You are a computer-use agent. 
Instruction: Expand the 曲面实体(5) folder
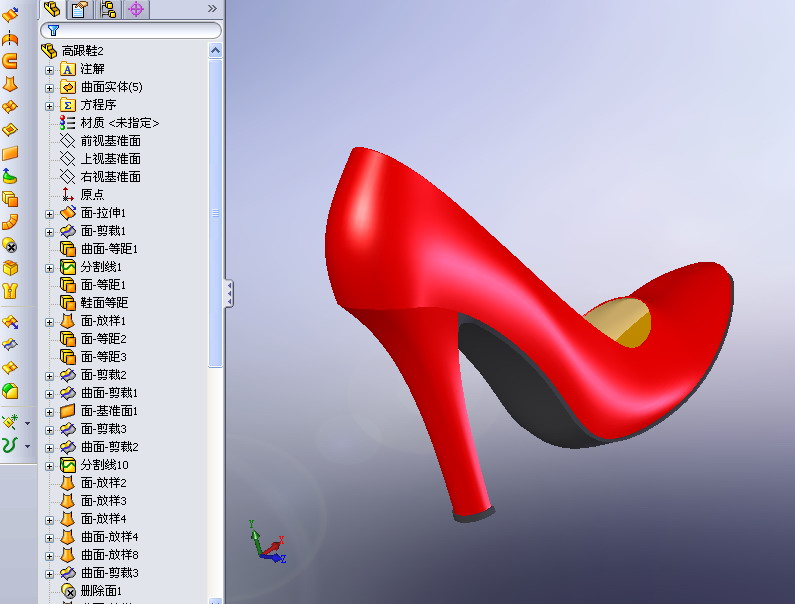click(49, 88)
